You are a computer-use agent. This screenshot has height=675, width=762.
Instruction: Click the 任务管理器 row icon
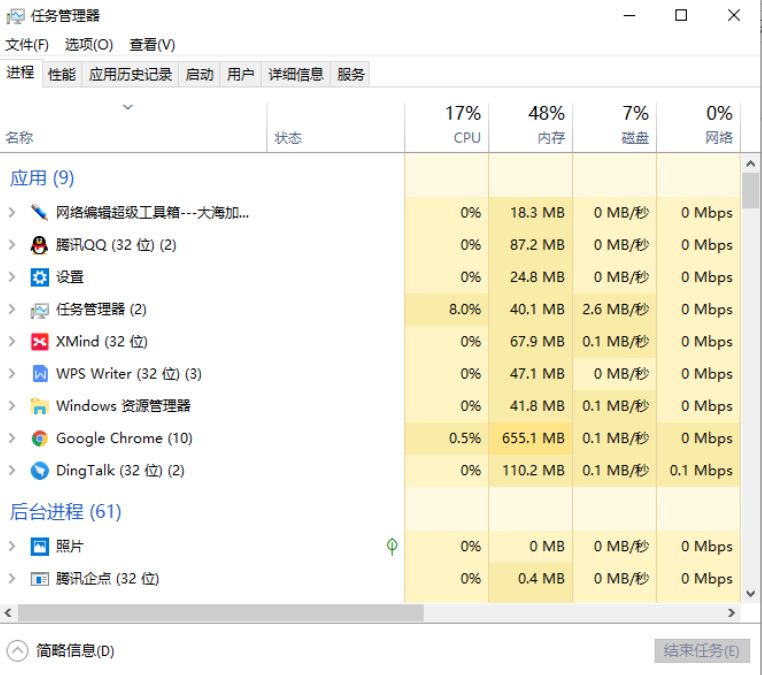pyautogui.click(x=39, y=310)
